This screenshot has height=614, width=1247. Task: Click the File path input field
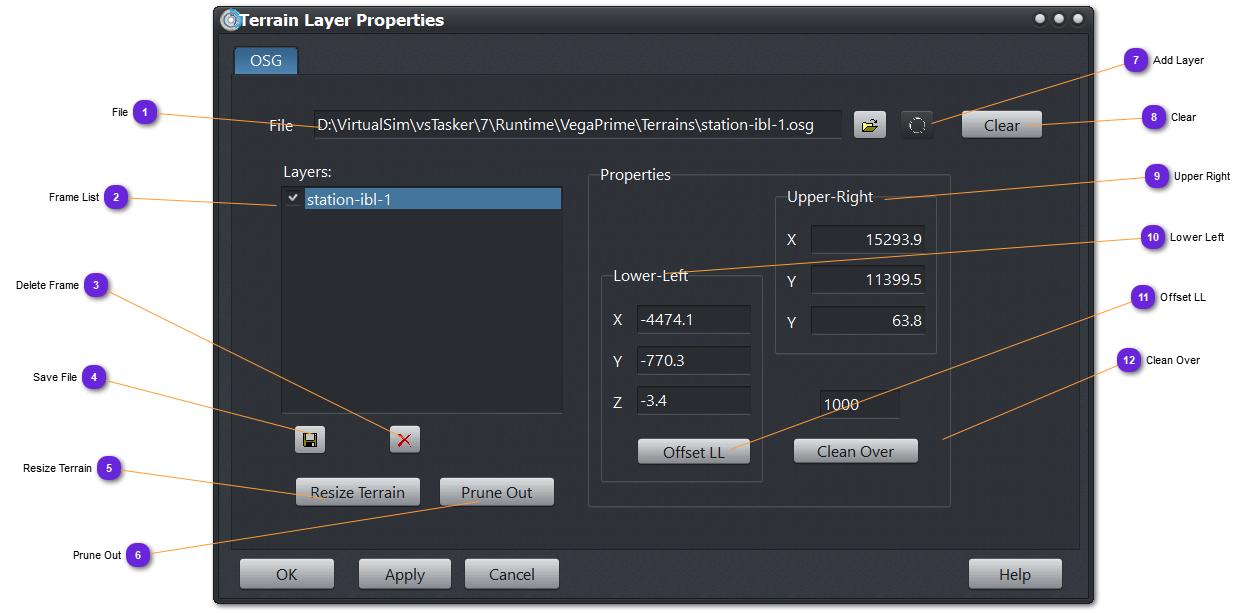[x=577, y=125]
